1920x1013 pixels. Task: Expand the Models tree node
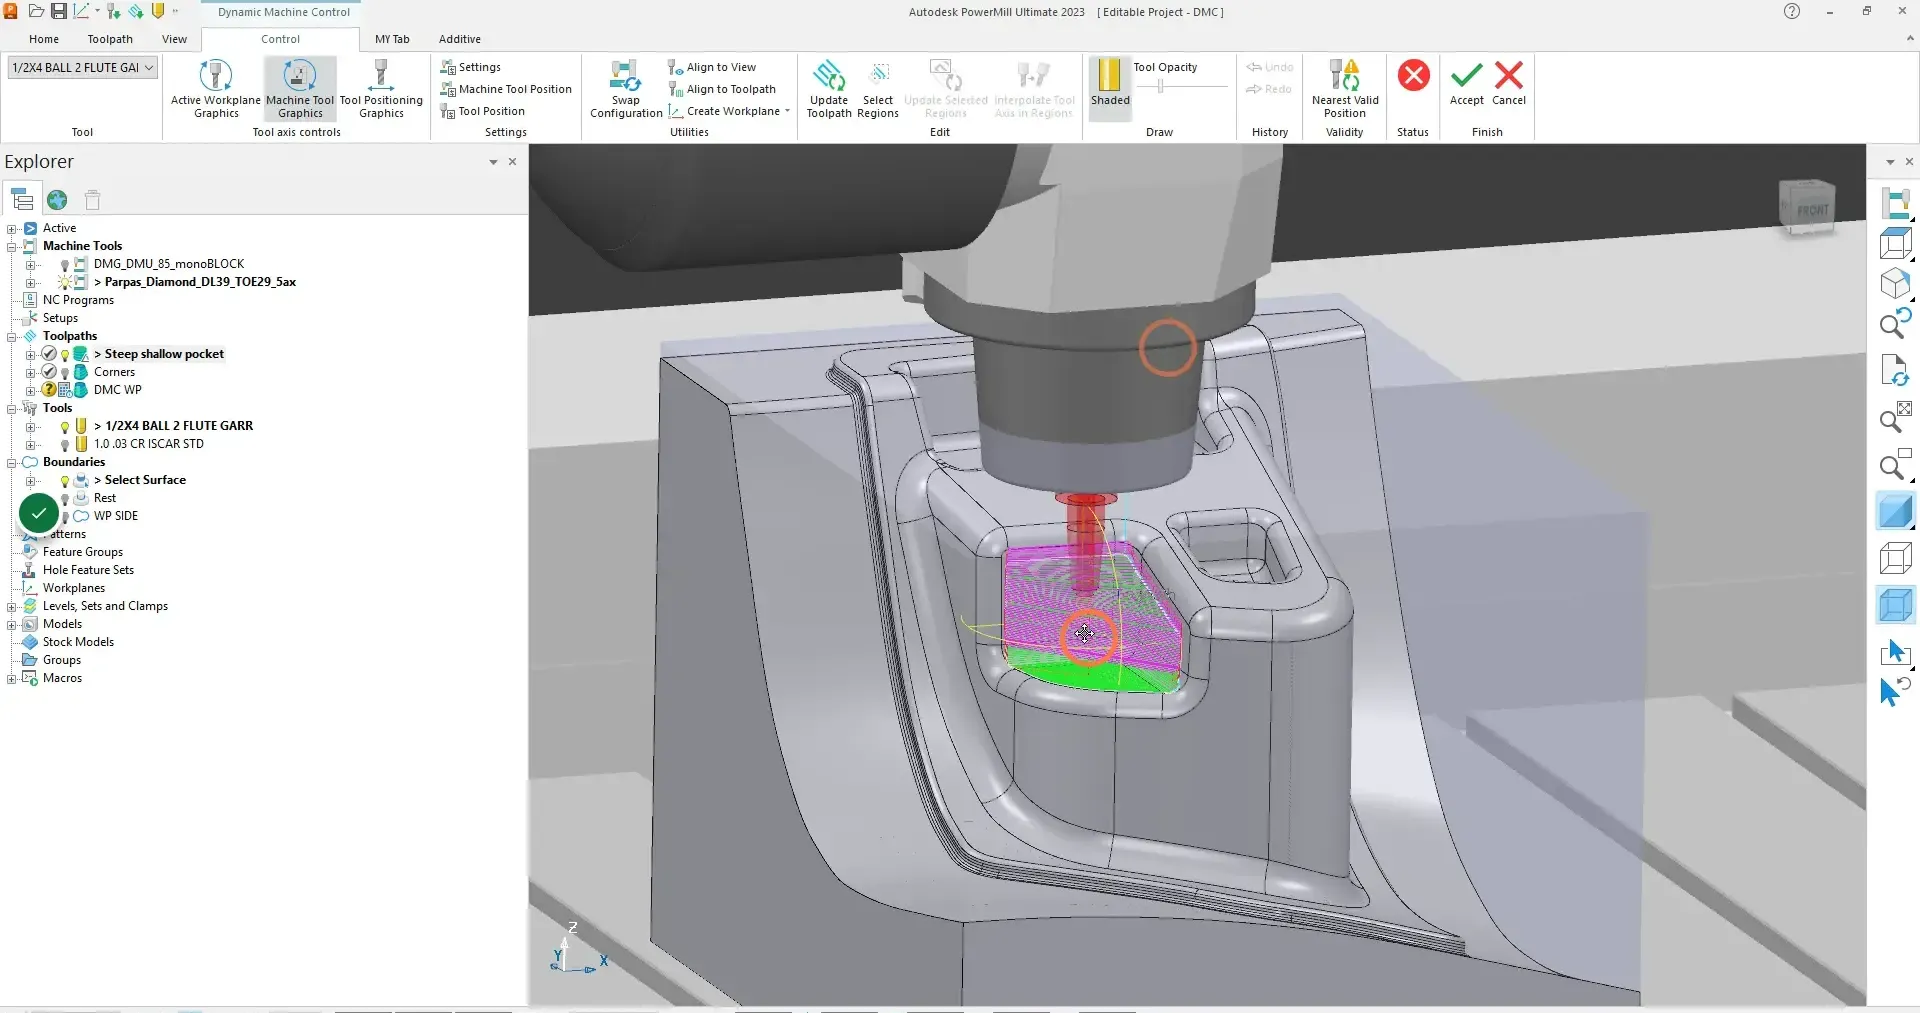pyautogui.click(x=12, y=624)
